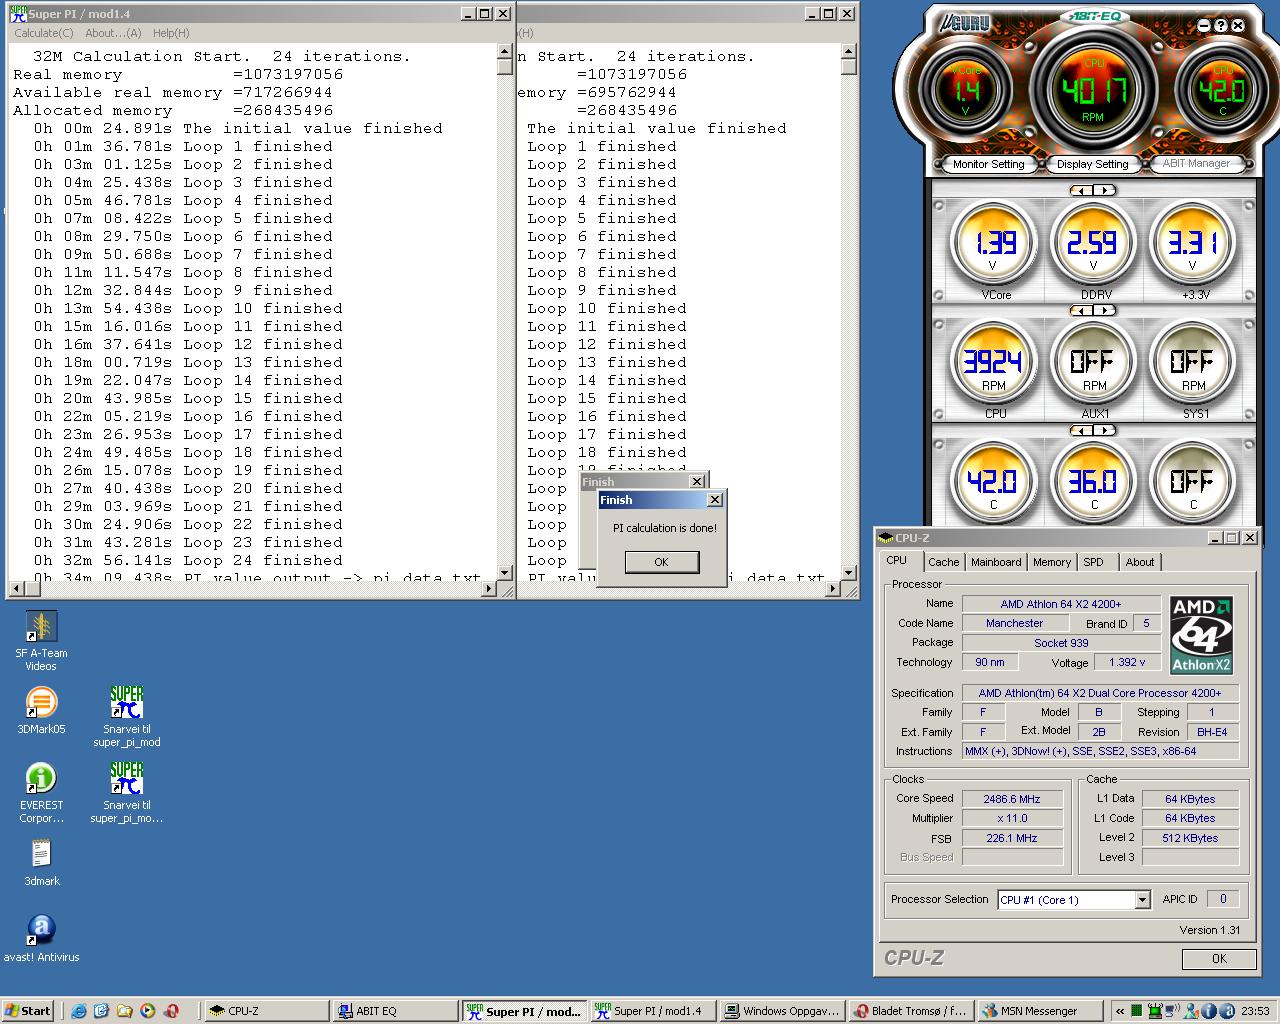The image size is (1280, 1024).
Task: Open the About...(A) menu in Super PI
Action: point(114,33)
